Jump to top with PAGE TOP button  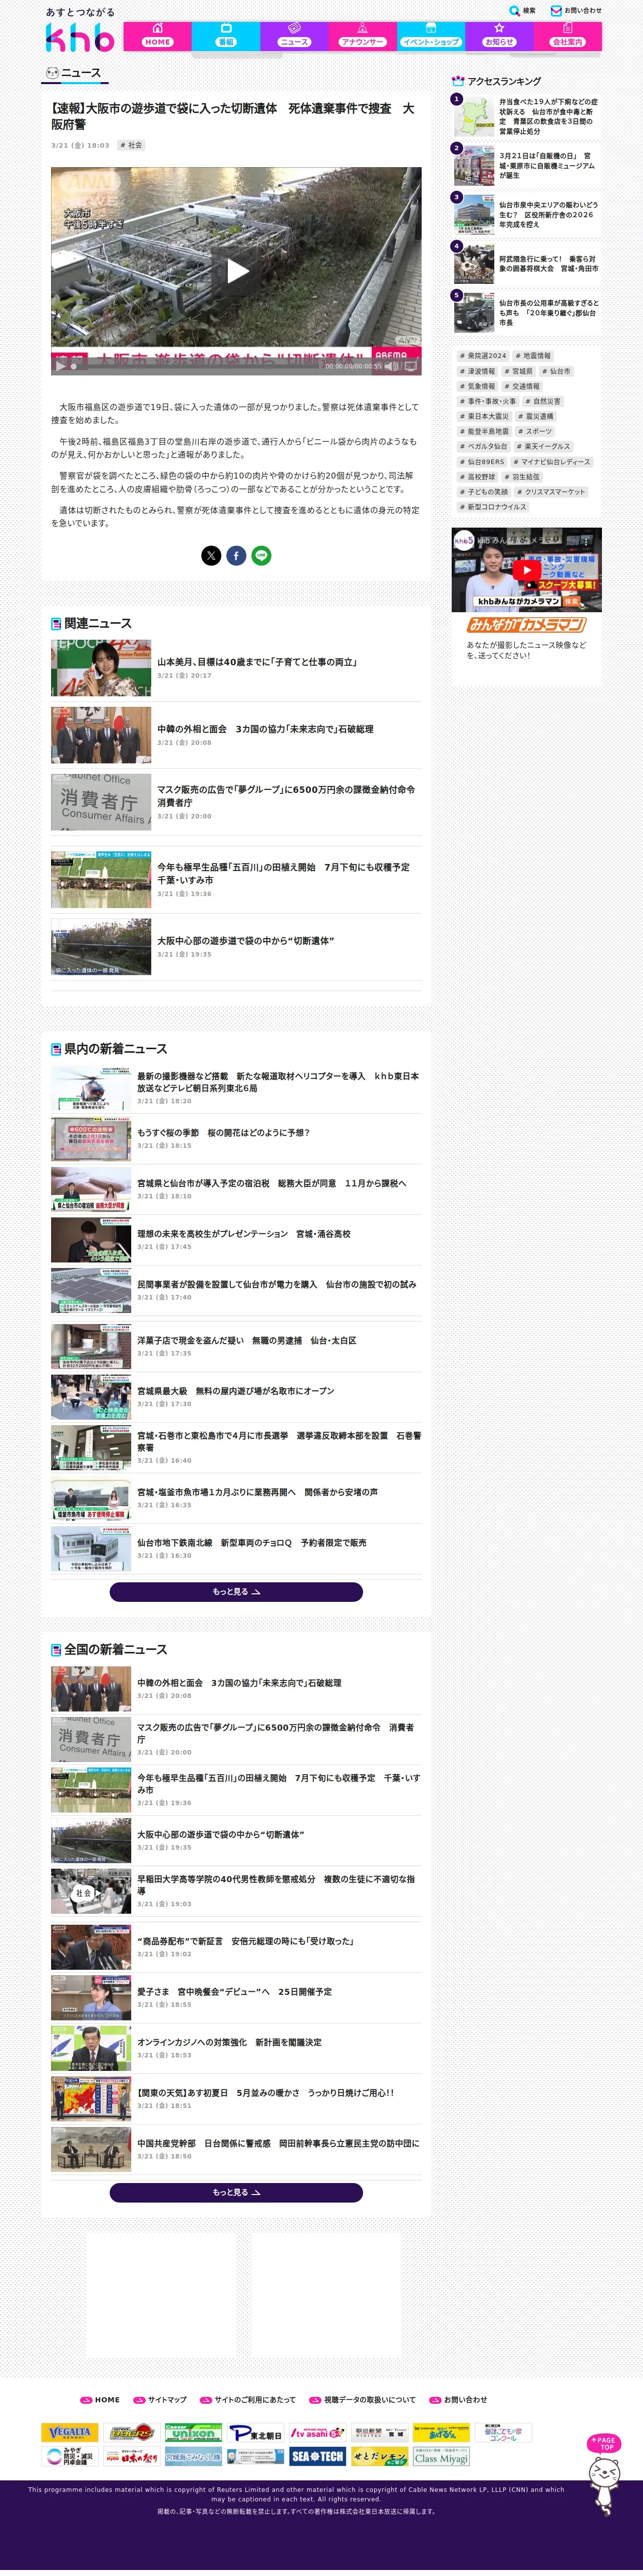(x=605, y=2443)
